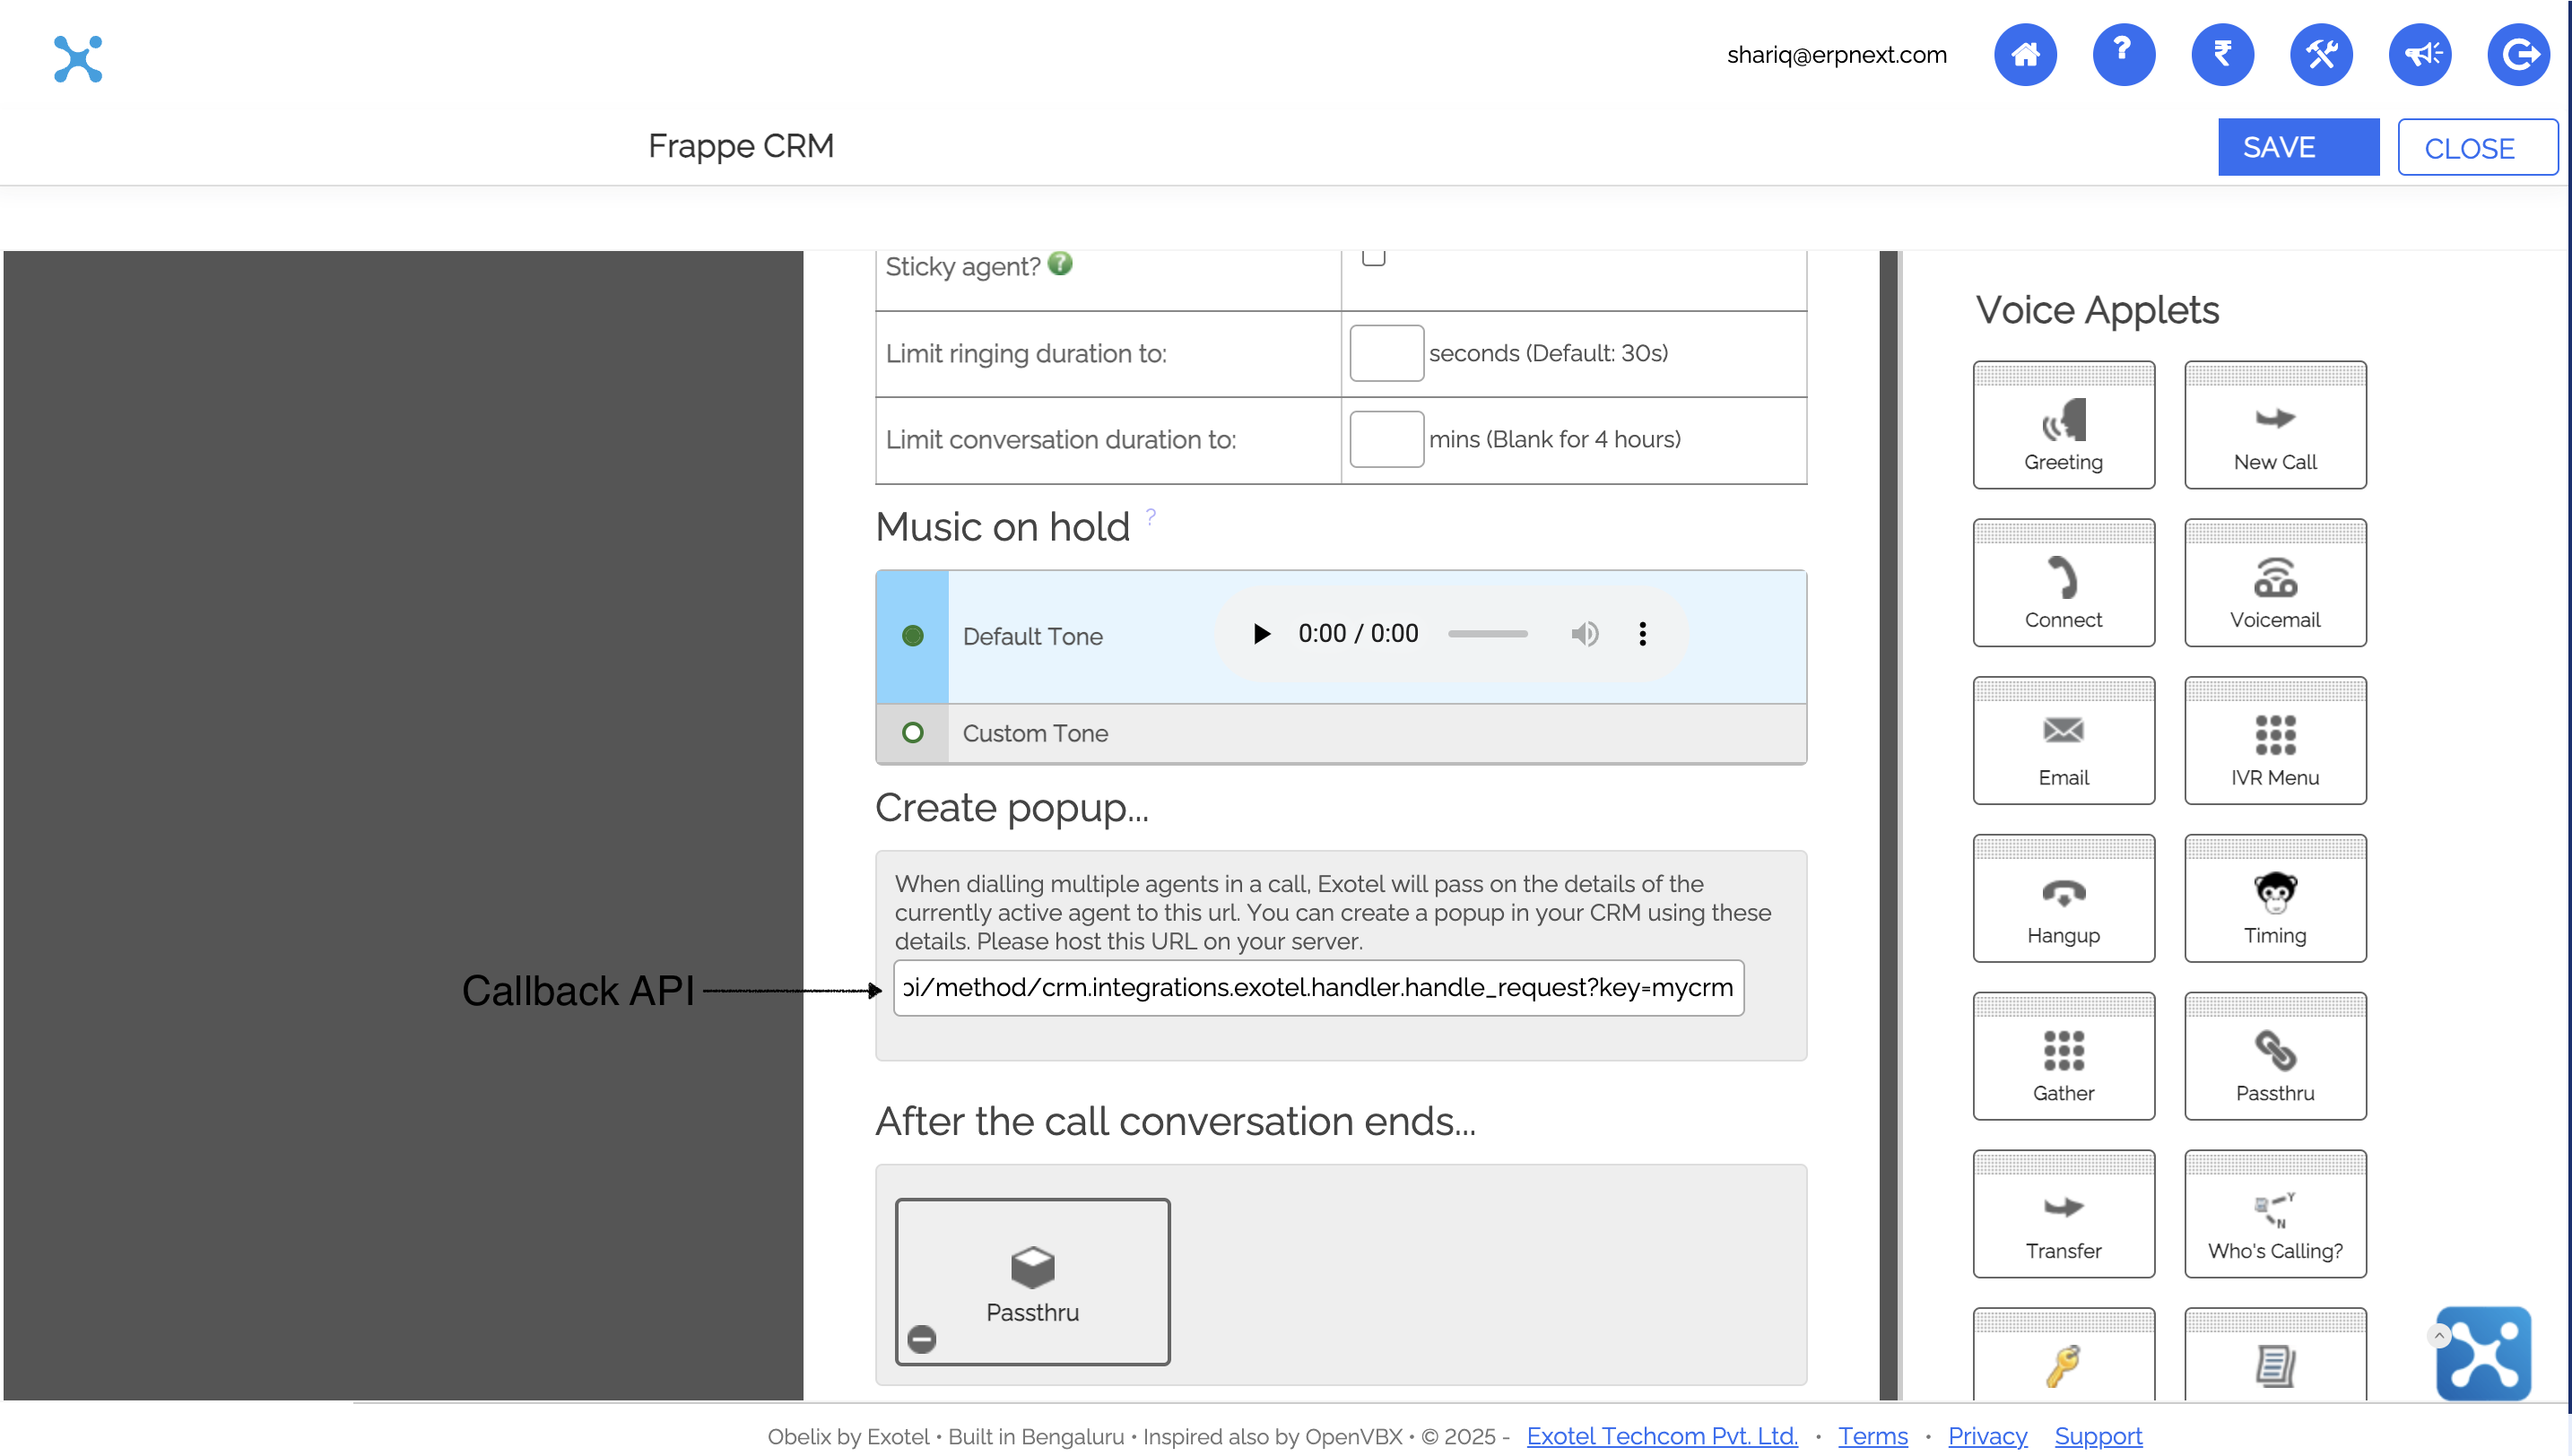This screenshot has width=2572, height=1456.
Task: Open the tools settings icon
Action: tap(2320, 54)
